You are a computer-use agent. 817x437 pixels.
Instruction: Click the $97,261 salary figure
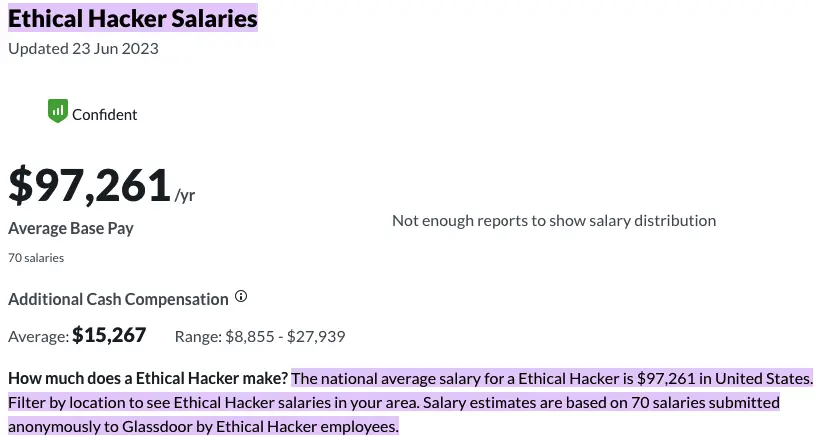point(89,186)
